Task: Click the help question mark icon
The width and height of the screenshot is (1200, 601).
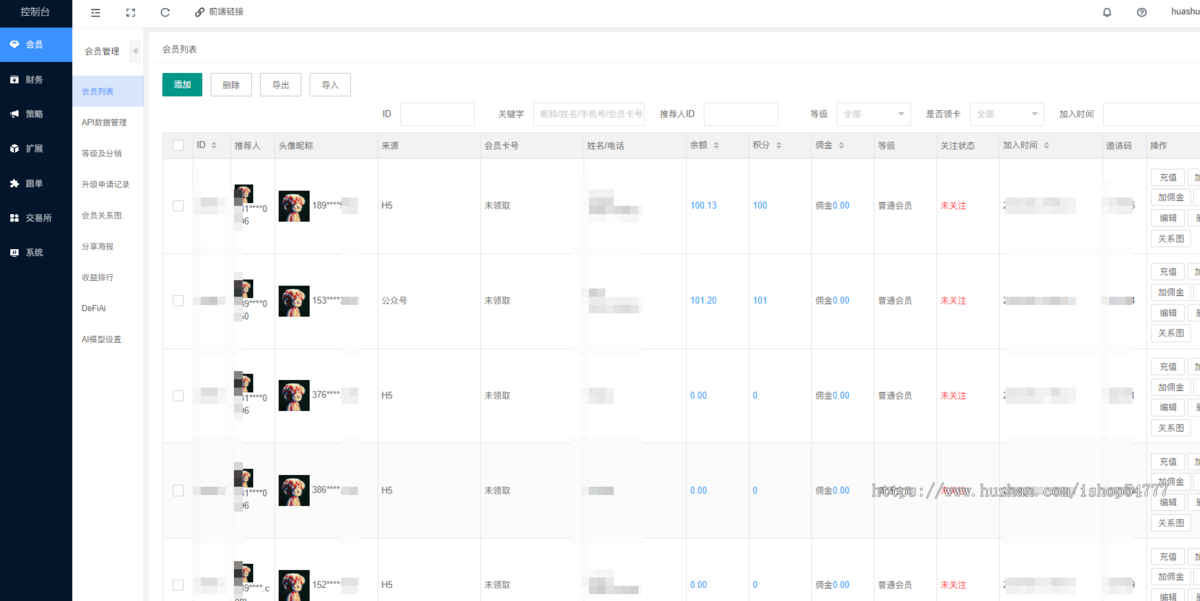Action: click(1142, 12)
